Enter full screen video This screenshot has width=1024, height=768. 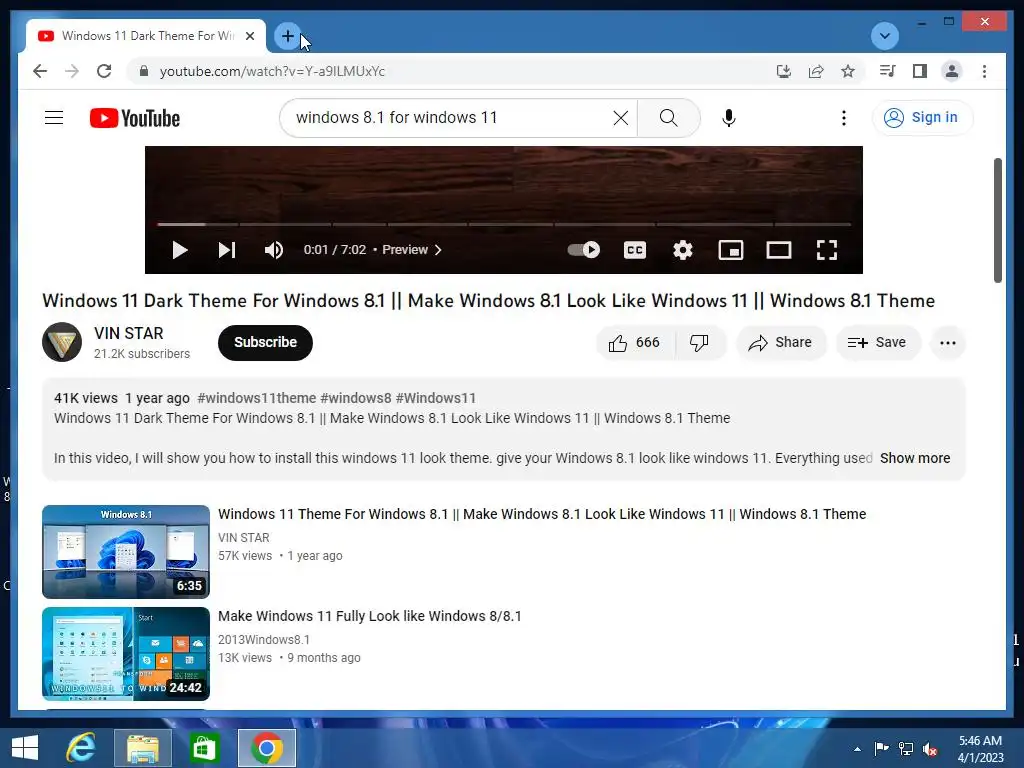point(827,250)
